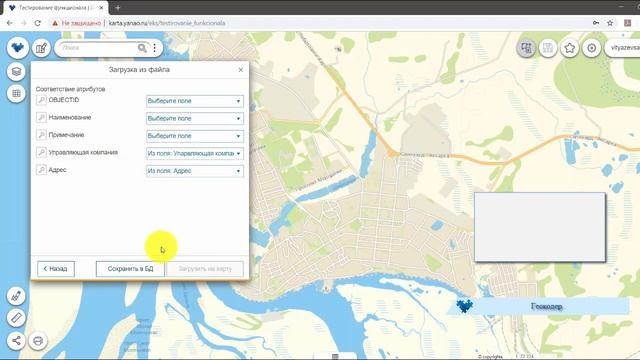The width and height of the screenshot is (640, 360).
Task: Click the locate-me target button
Action: 591,48
